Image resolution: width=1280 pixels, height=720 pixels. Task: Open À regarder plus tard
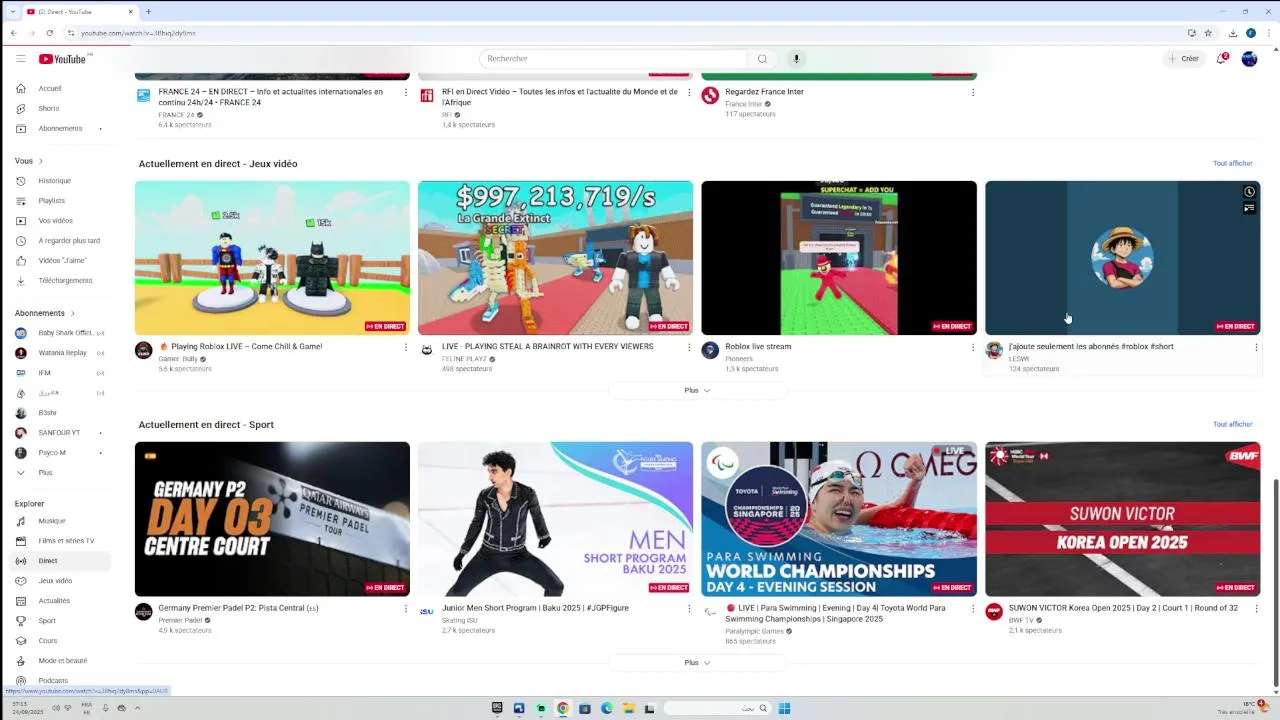pos(58,241)
